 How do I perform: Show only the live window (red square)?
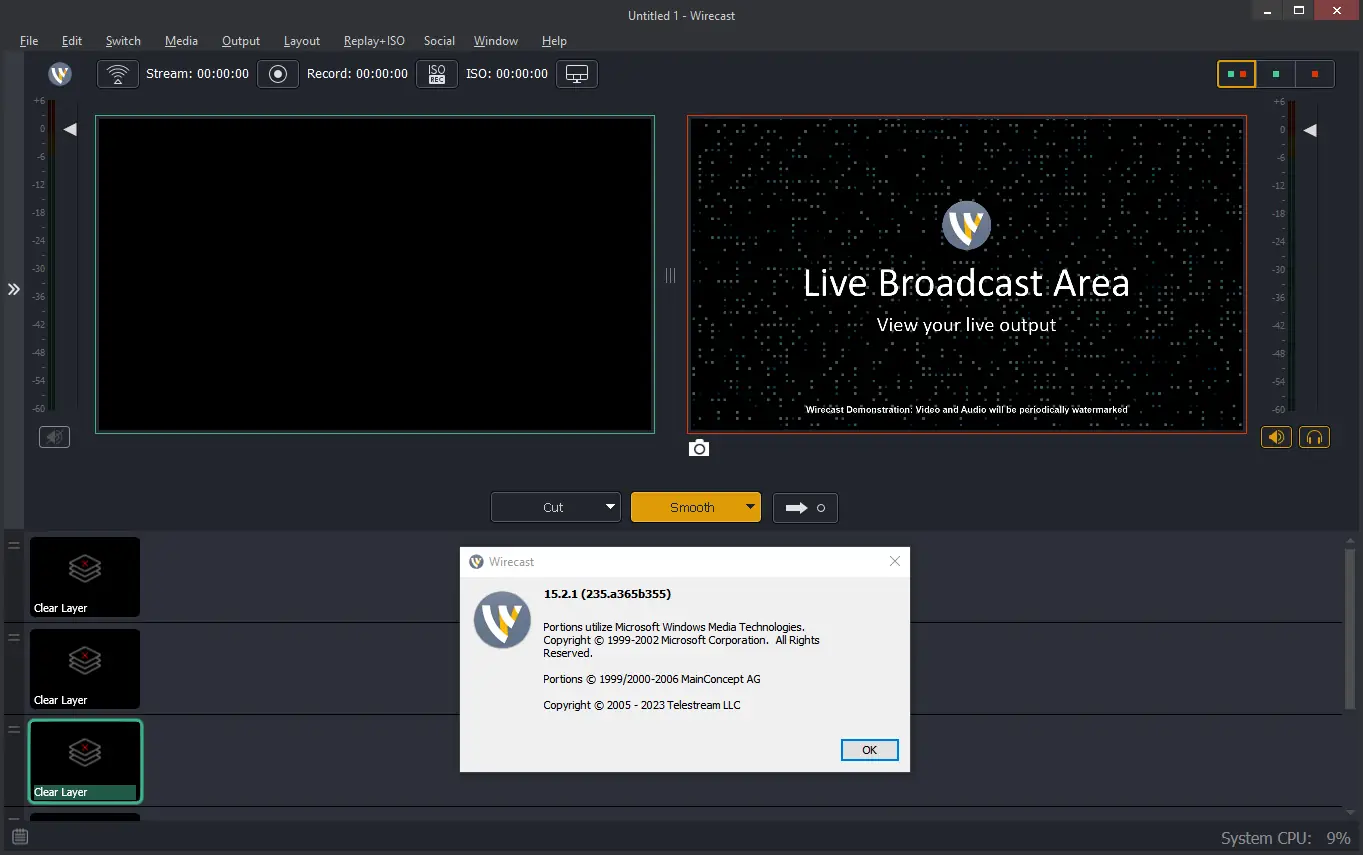coord(1314,74)
